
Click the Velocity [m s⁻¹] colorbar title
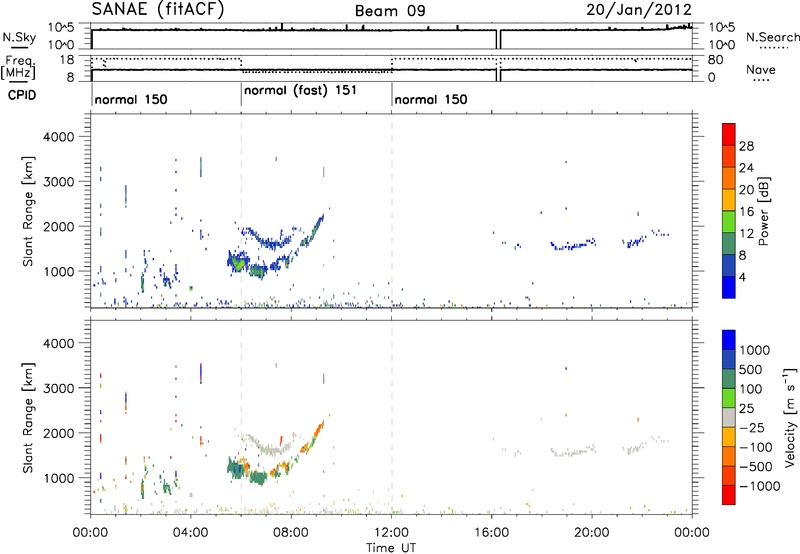point(791,417)
